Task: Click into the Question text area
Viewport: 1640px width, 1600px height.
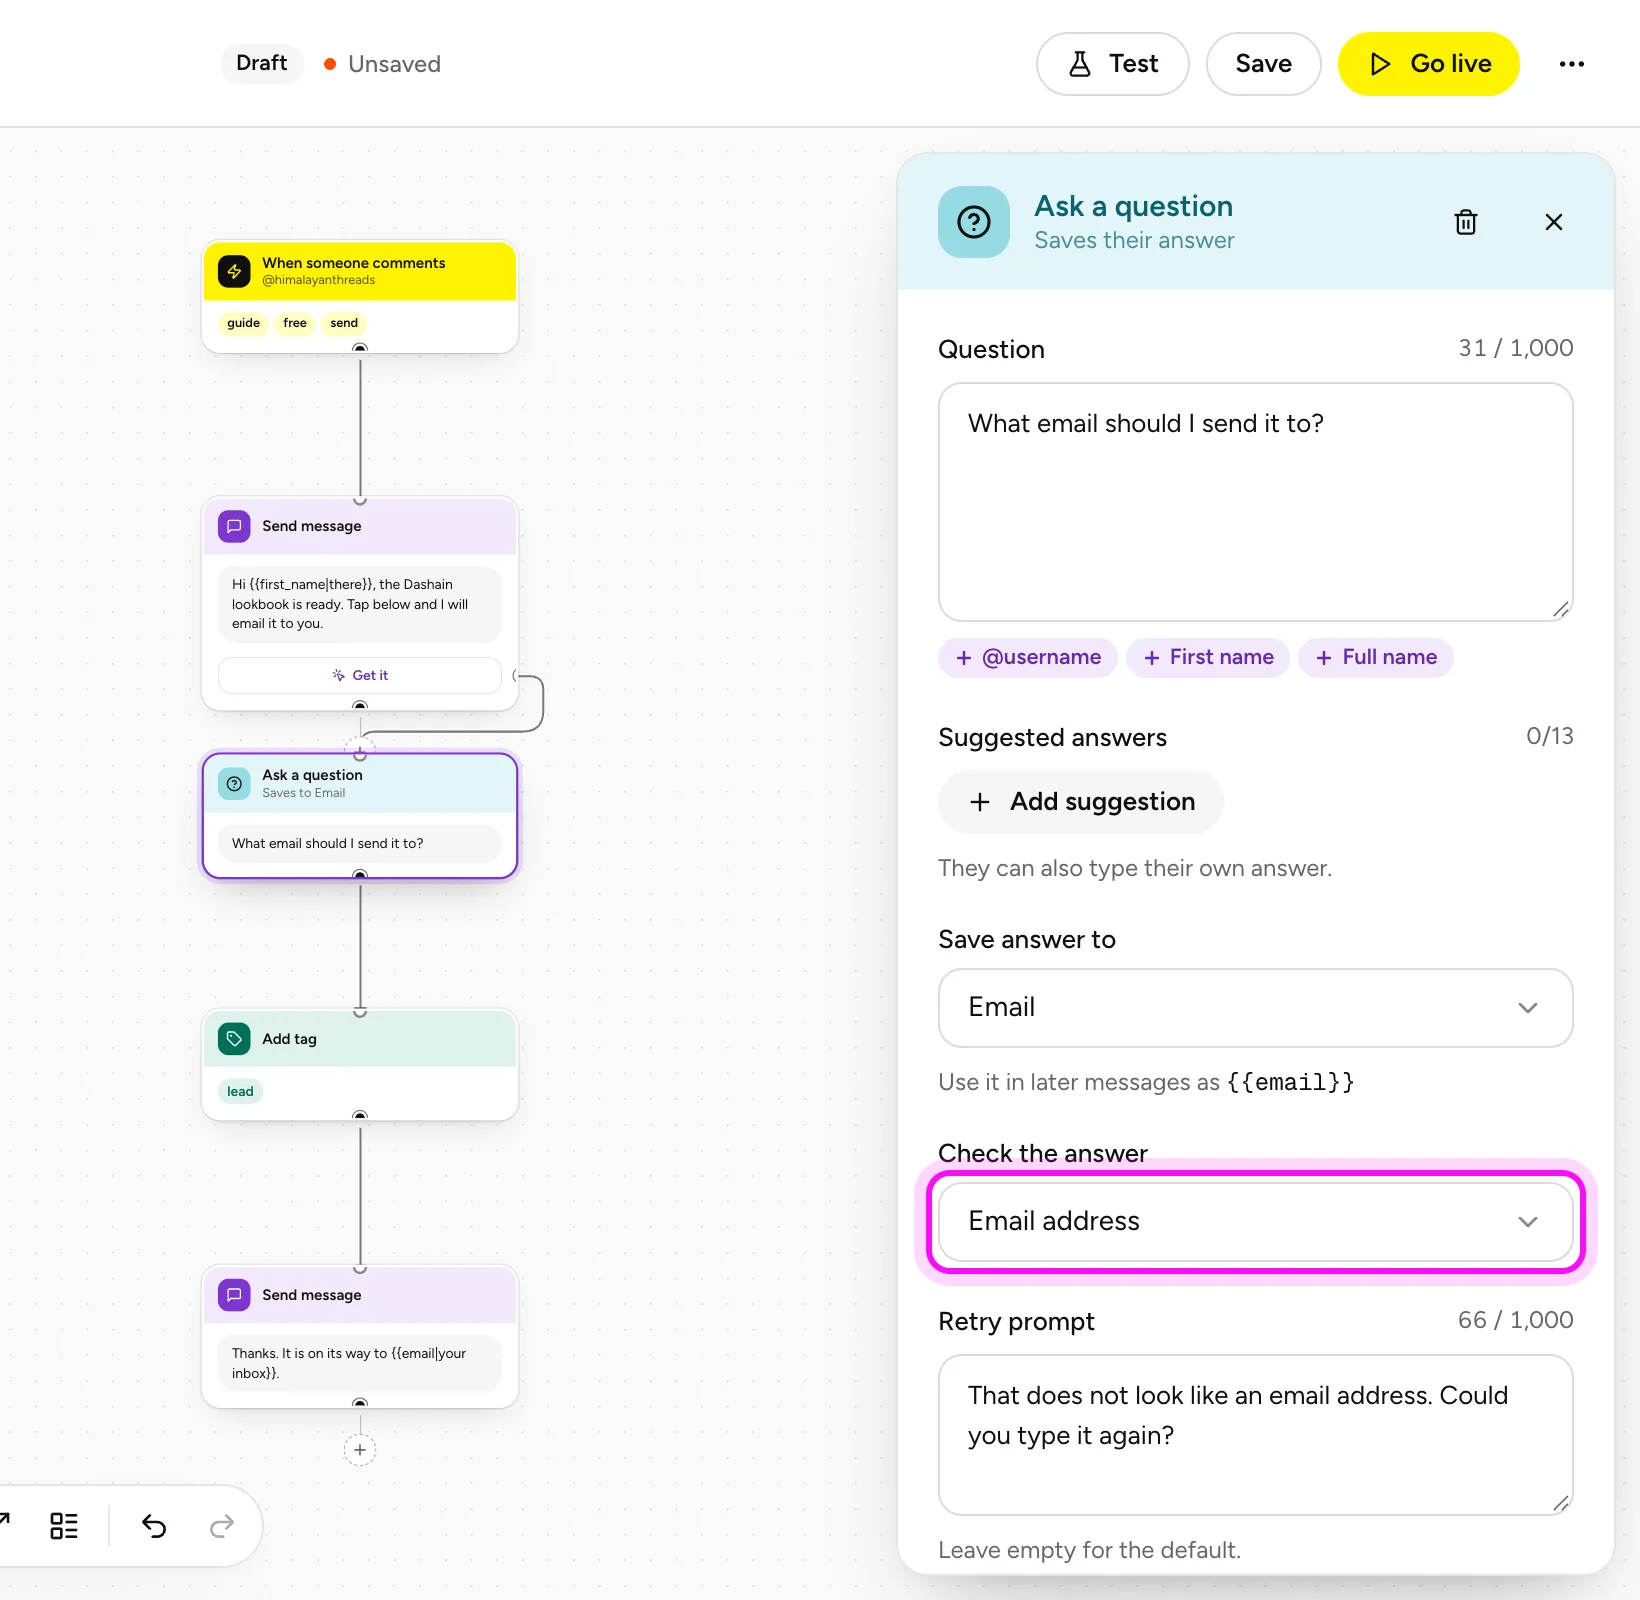Action: 1255,502
